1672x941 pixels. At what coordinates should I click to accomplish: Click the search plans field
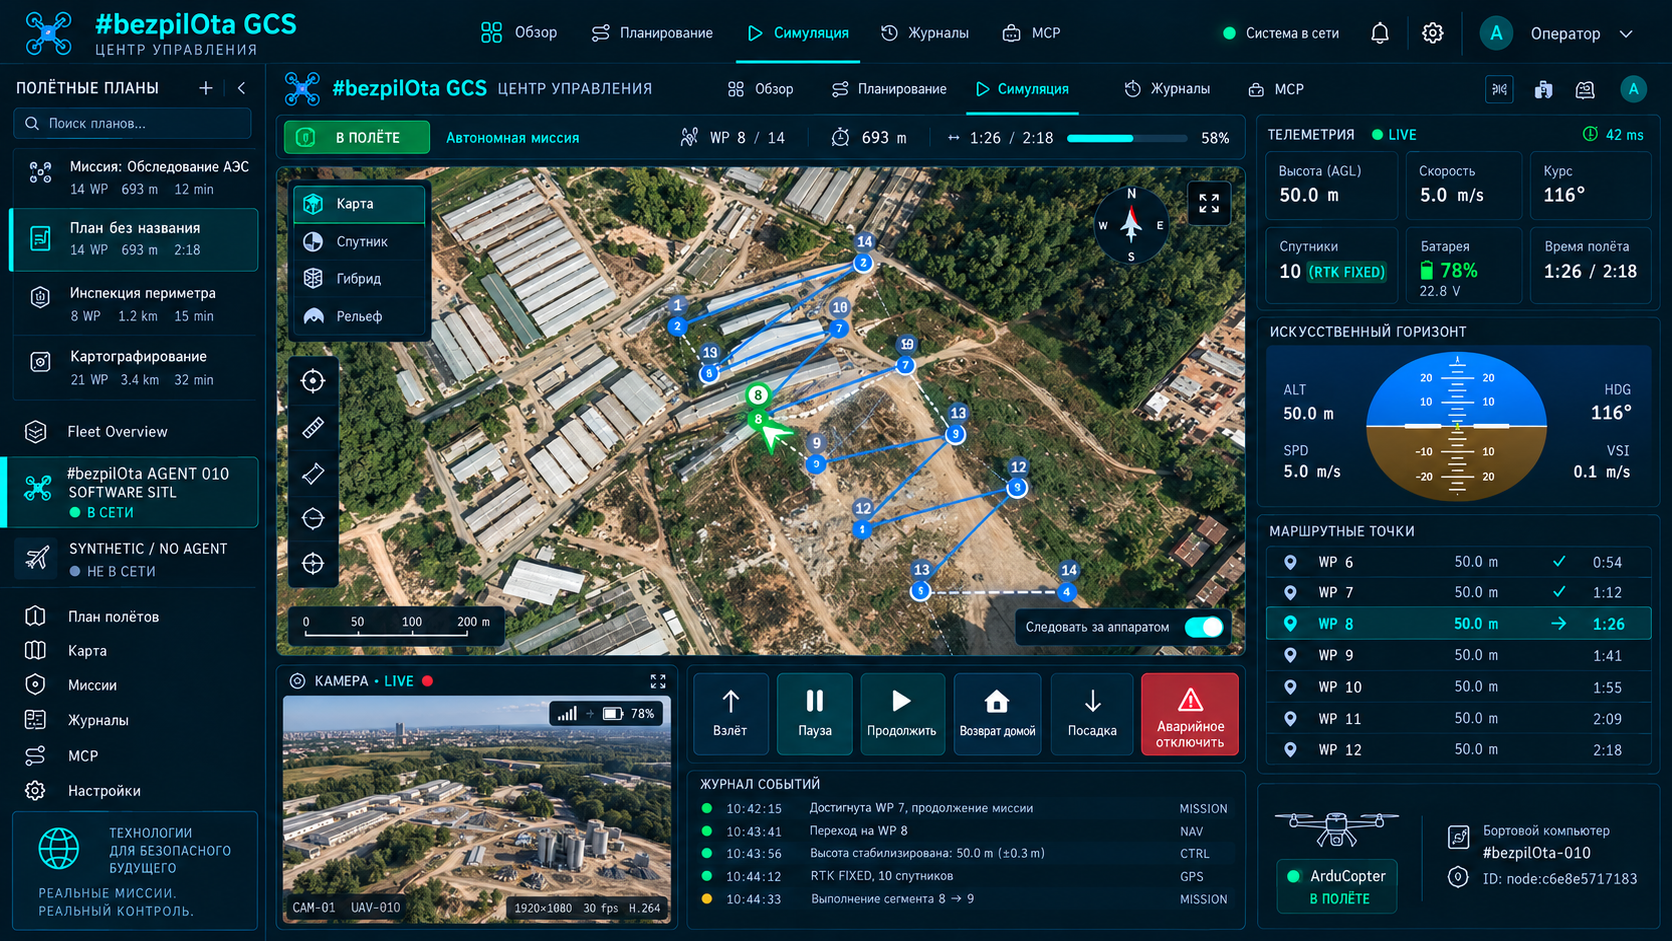[133, 123]
